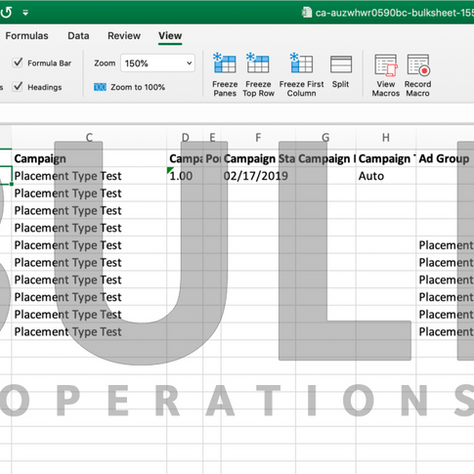This screenshot has width=474, height=474.
Task: Open the View Macros icon
Action: 386,65
